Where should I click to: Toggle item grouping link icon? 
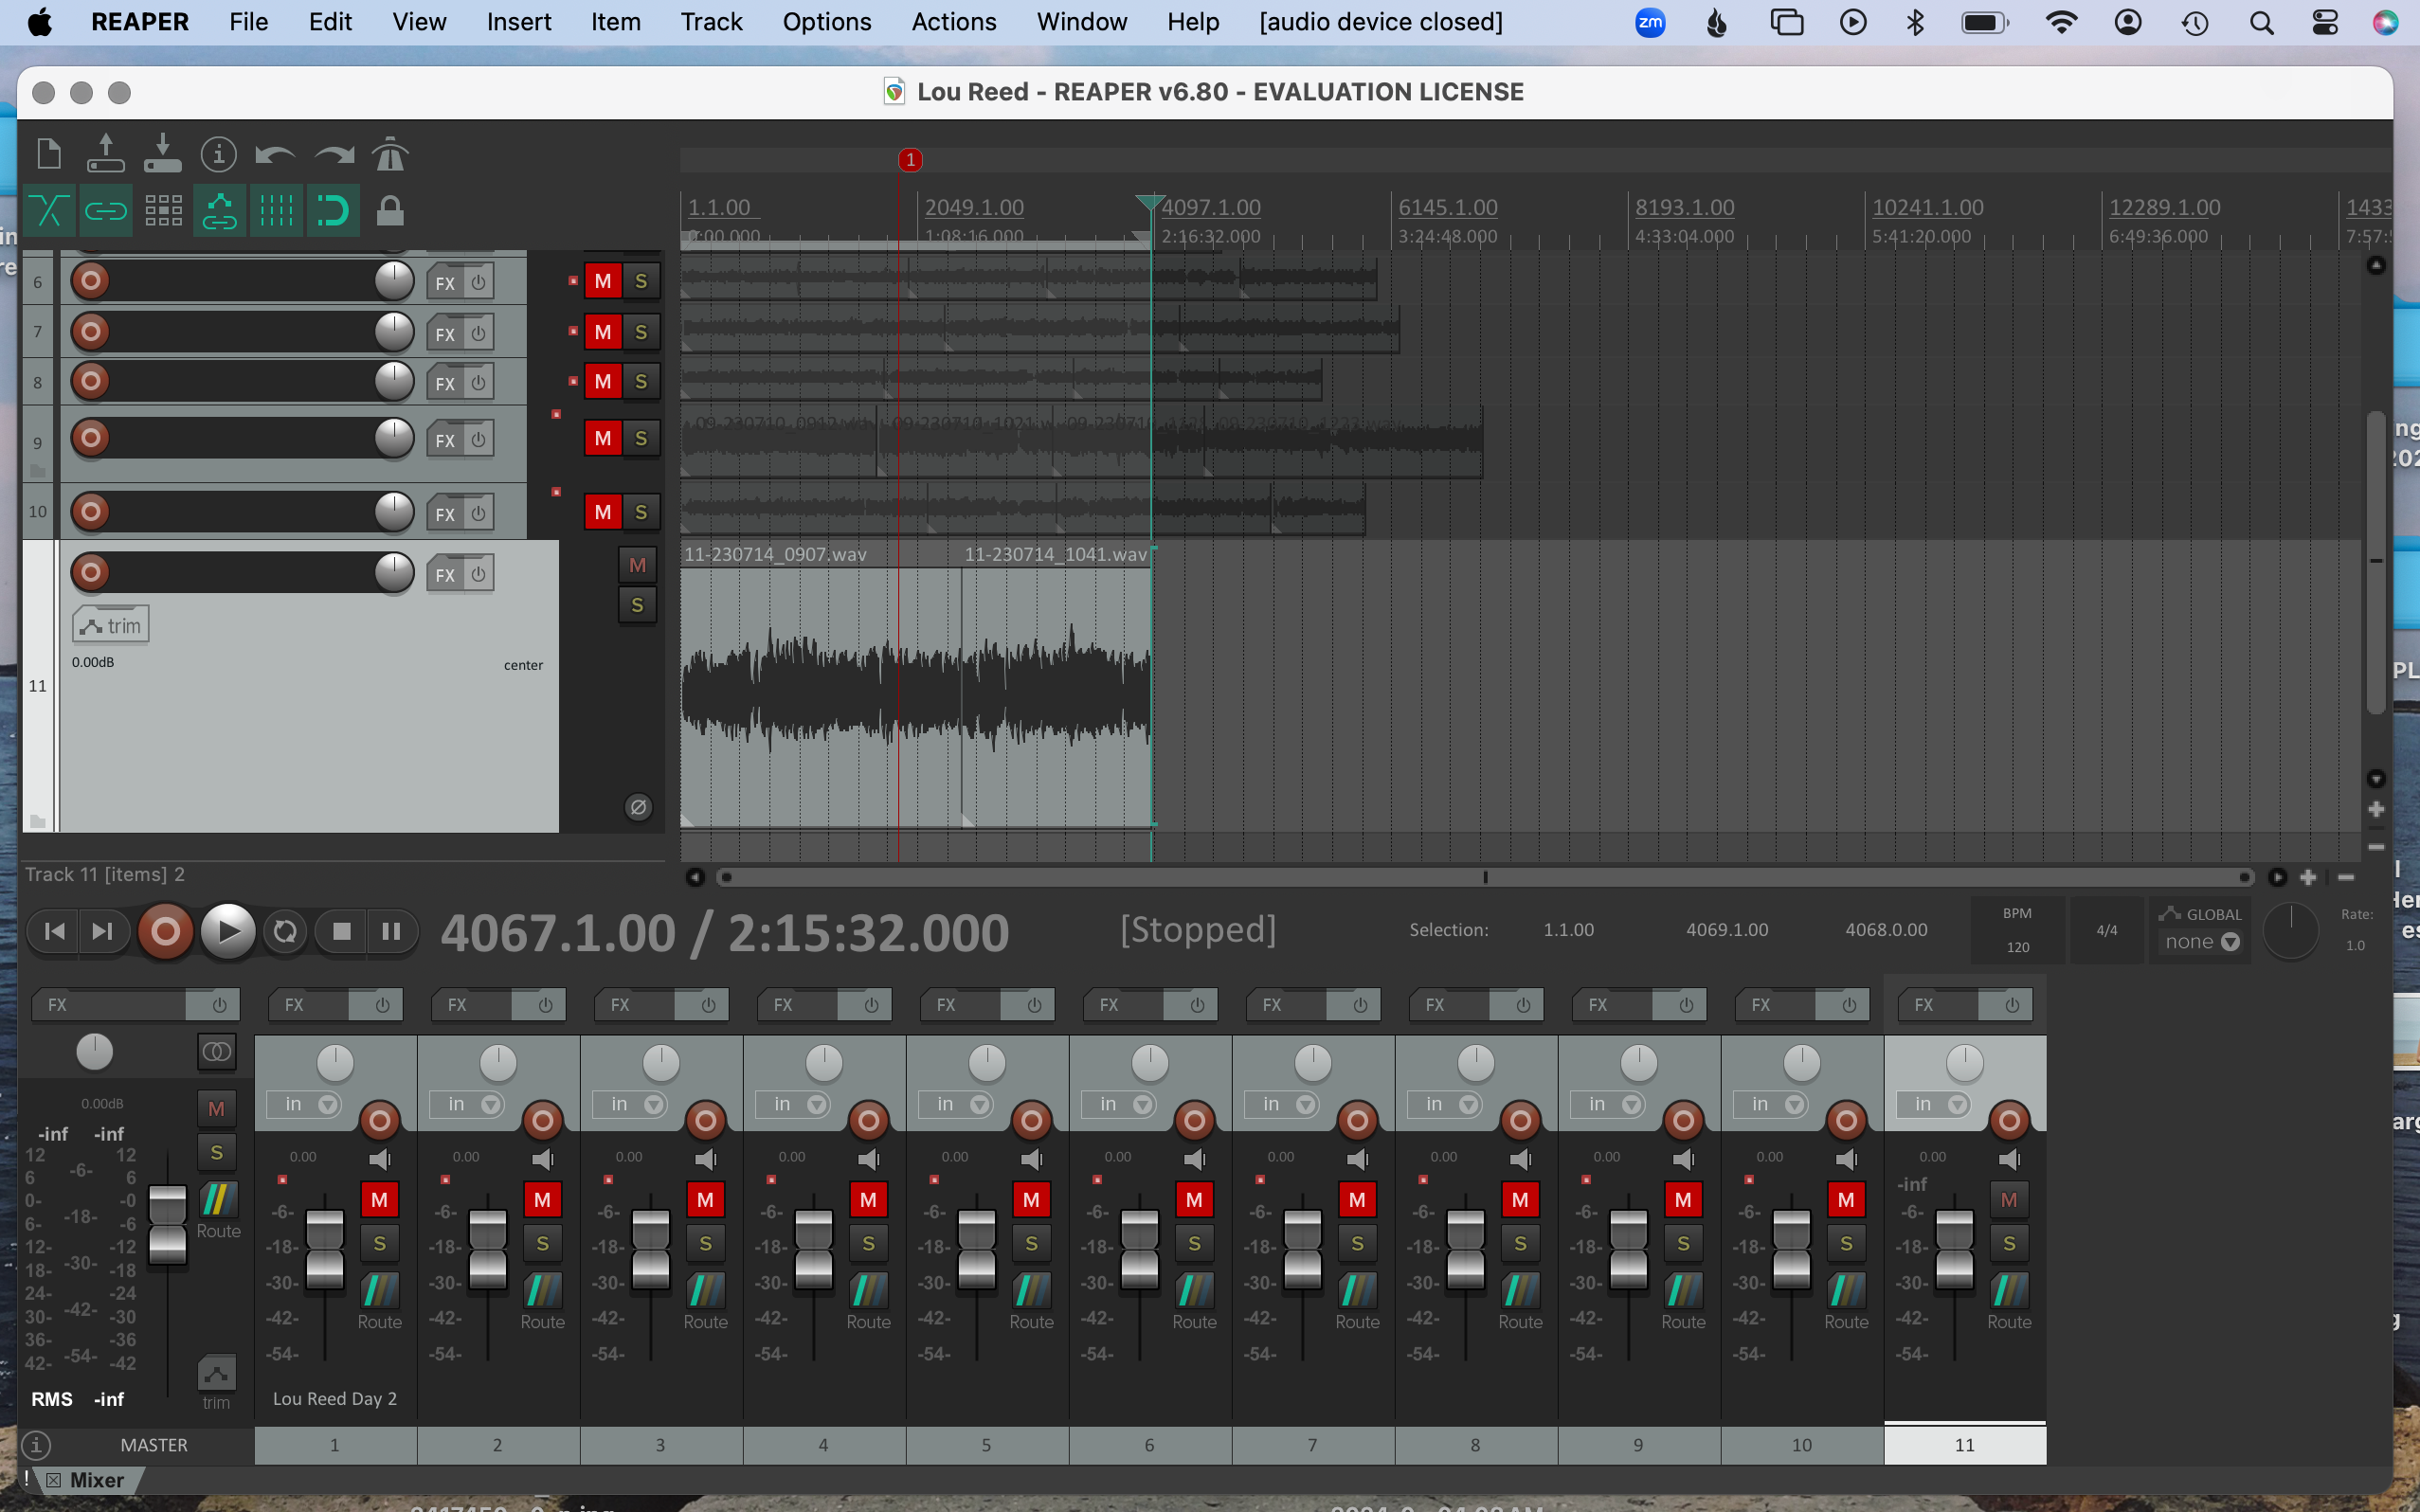[x=105, y=211]
